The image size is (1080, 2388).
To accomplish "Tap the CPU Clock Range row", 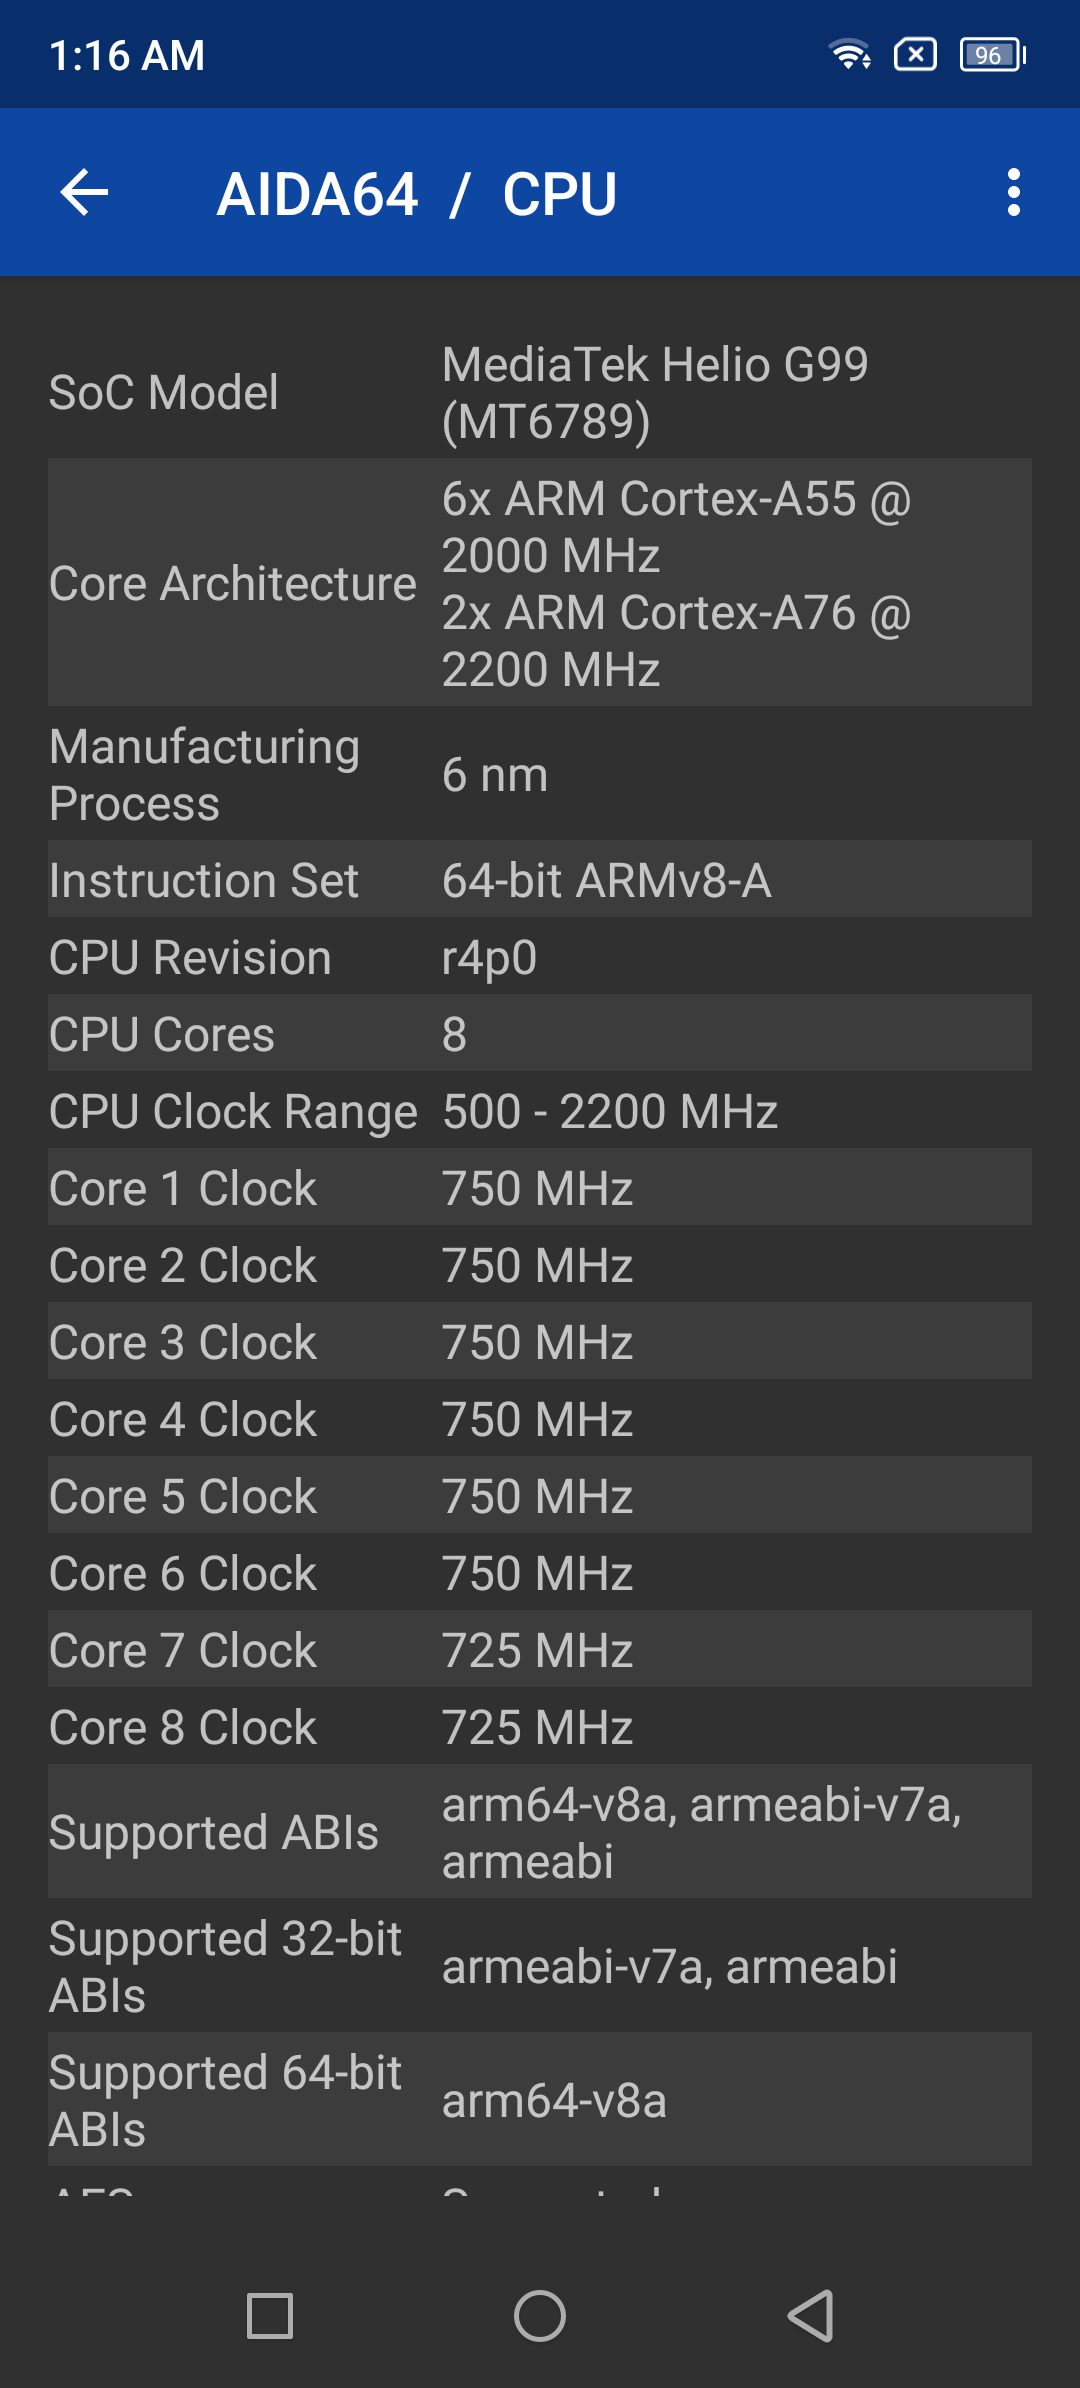I will coord(540,1111).
